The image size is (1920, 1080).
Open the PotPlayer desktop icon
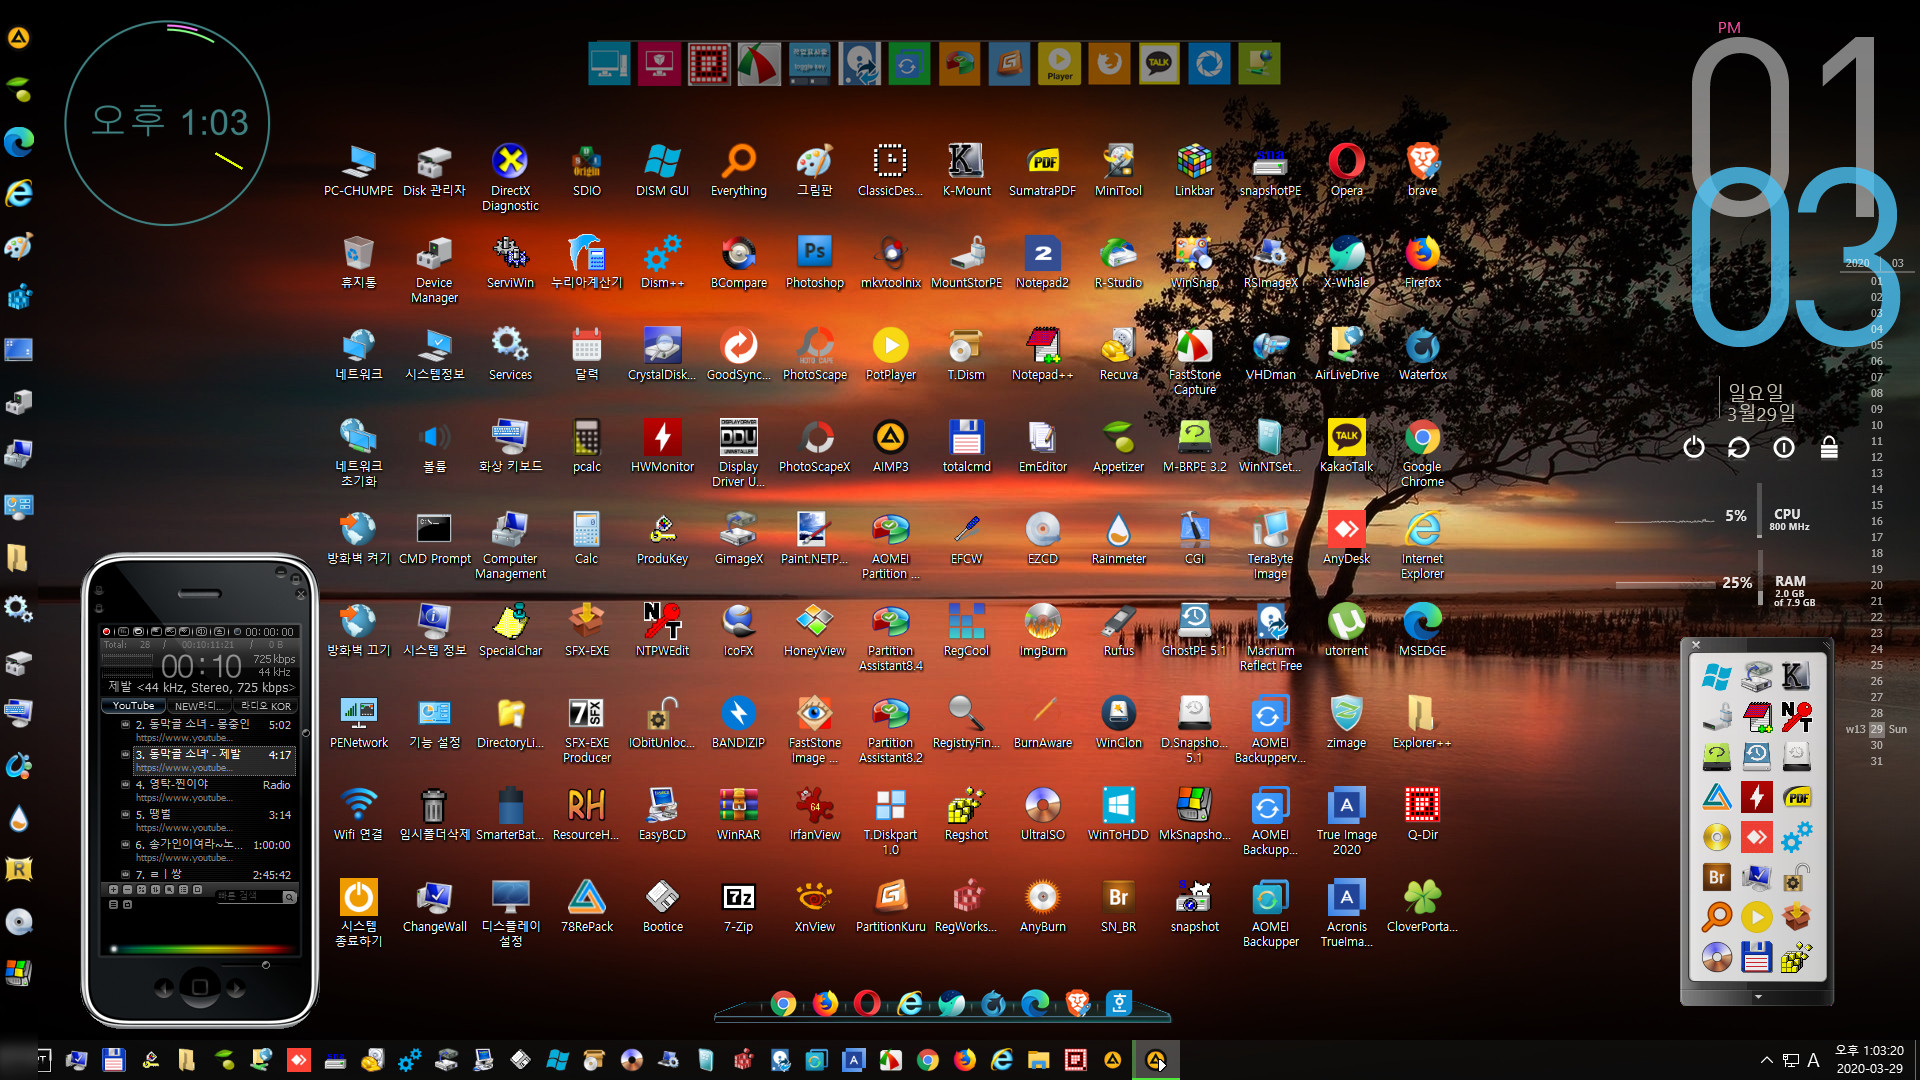[890, 354]
